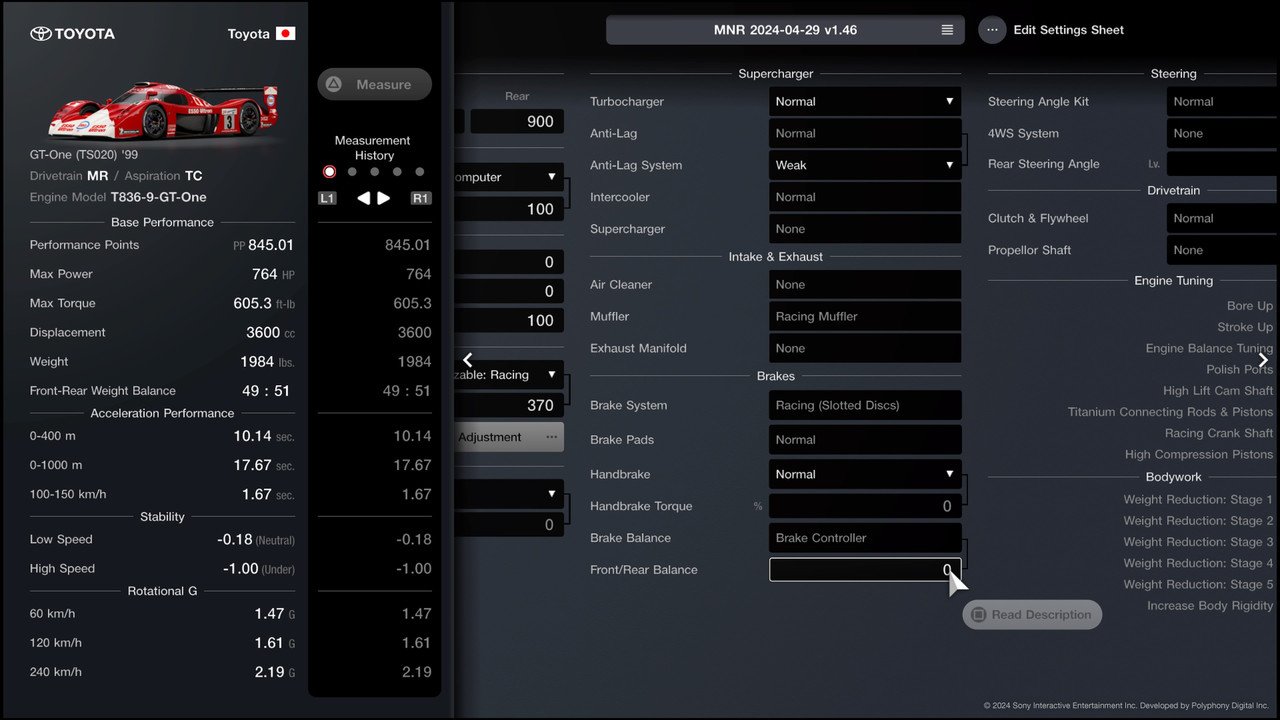Click the Handbrake Torque value field
Viewport: 1280px width, 720px height.
point(865,506)
